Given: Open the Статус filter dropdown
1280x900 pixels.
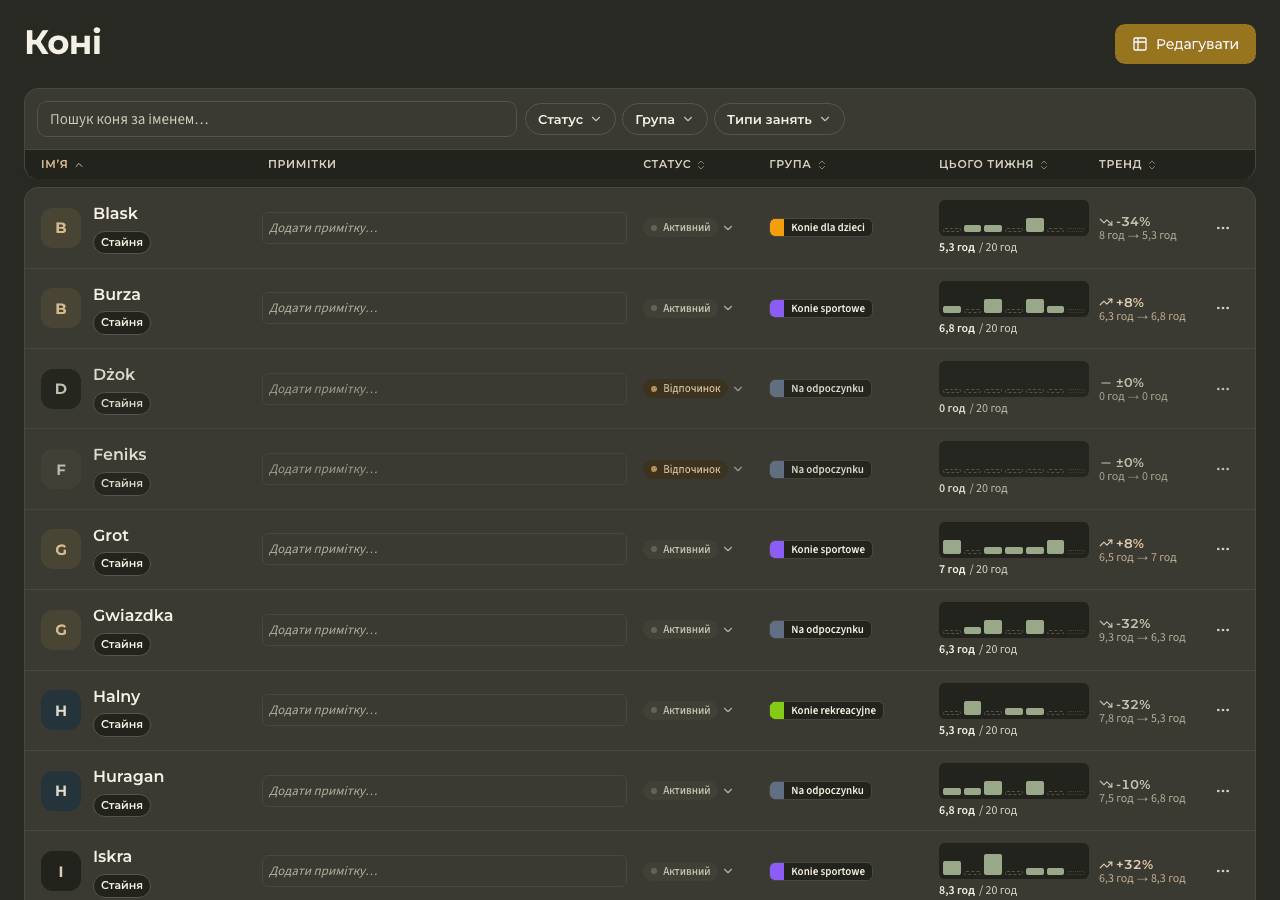Looking at the screenshot, I should click(x=570, y=119).
